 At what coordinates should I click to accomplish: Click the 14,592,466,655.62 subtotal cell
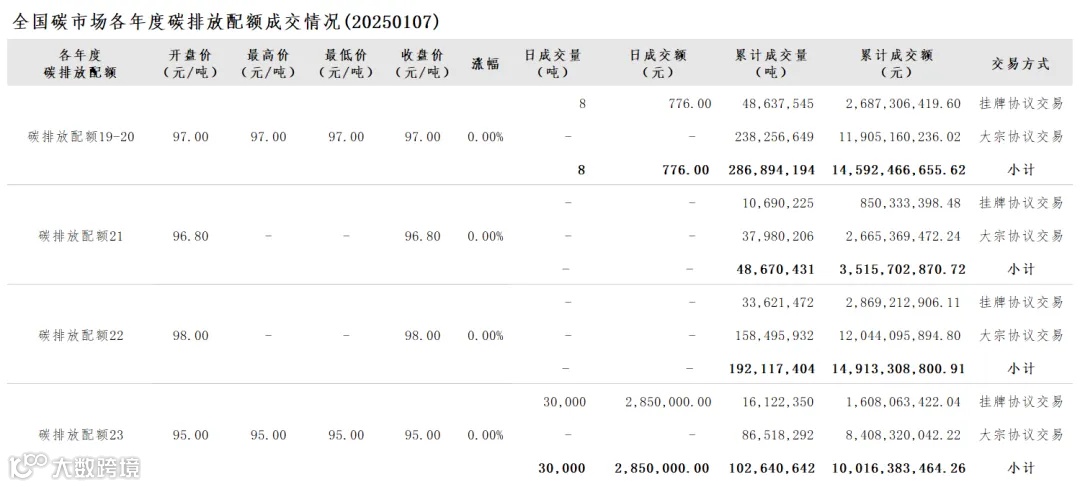899,169
